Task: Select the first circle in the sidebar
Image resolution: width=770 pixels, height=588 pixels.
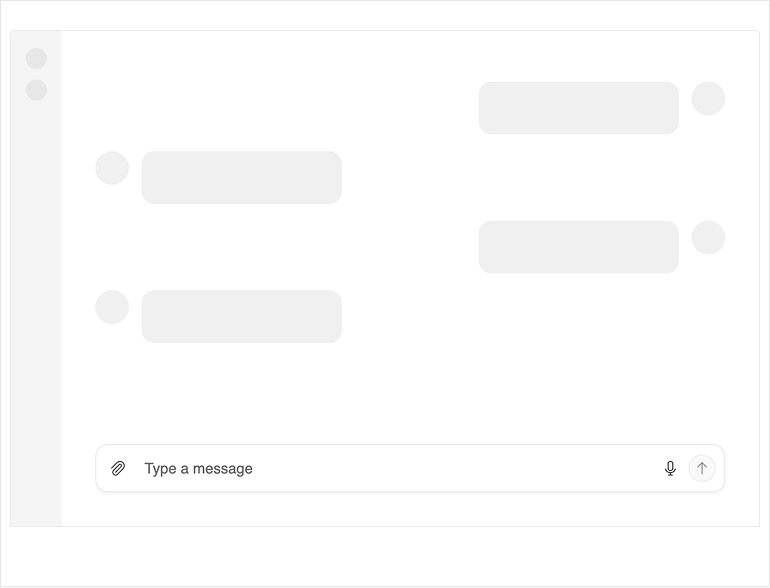Action: pos(36,59)
